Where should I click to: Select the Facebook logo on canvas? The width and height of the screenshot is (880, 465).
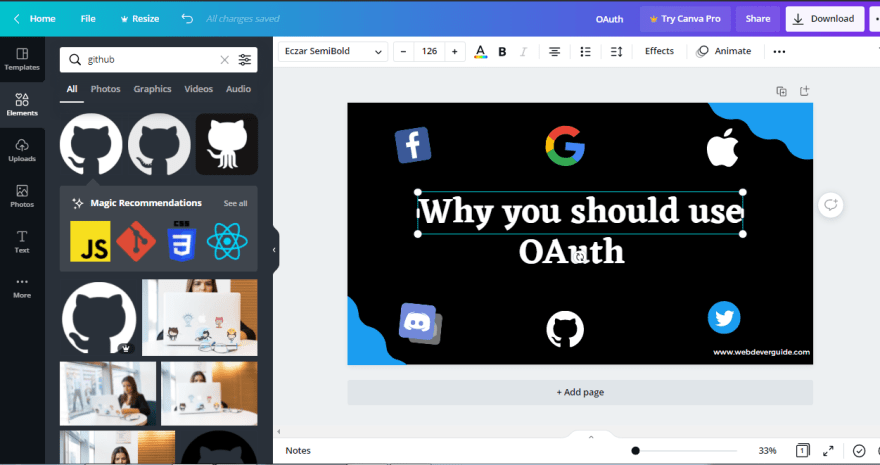pos(413,145)
